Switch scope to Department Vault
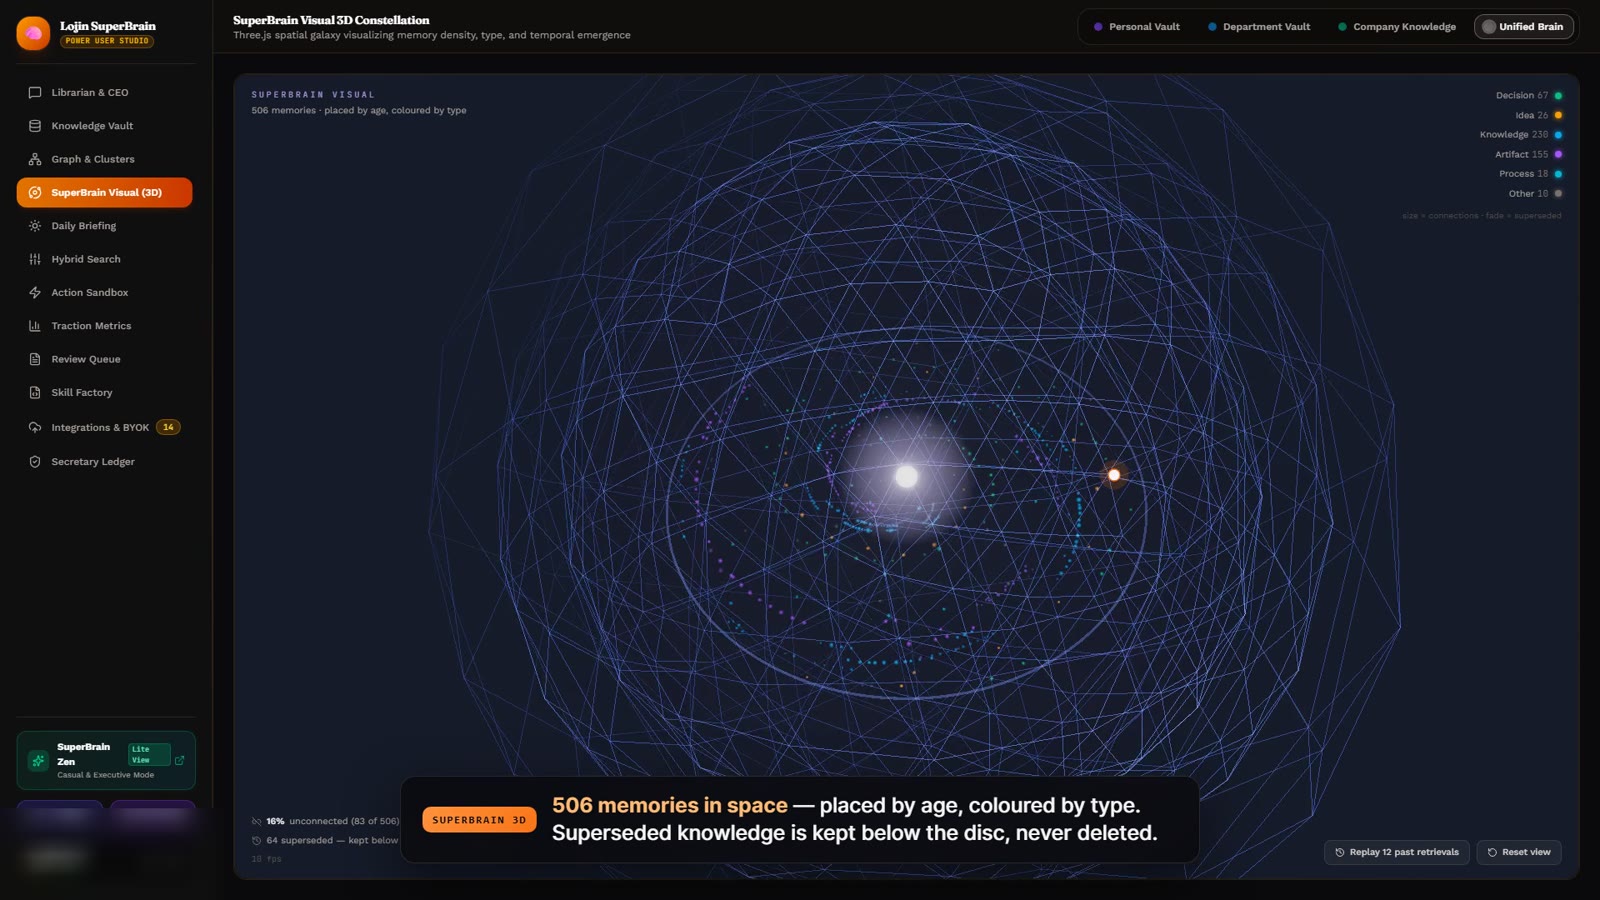1600x900 pixels. coord(1259,27)
